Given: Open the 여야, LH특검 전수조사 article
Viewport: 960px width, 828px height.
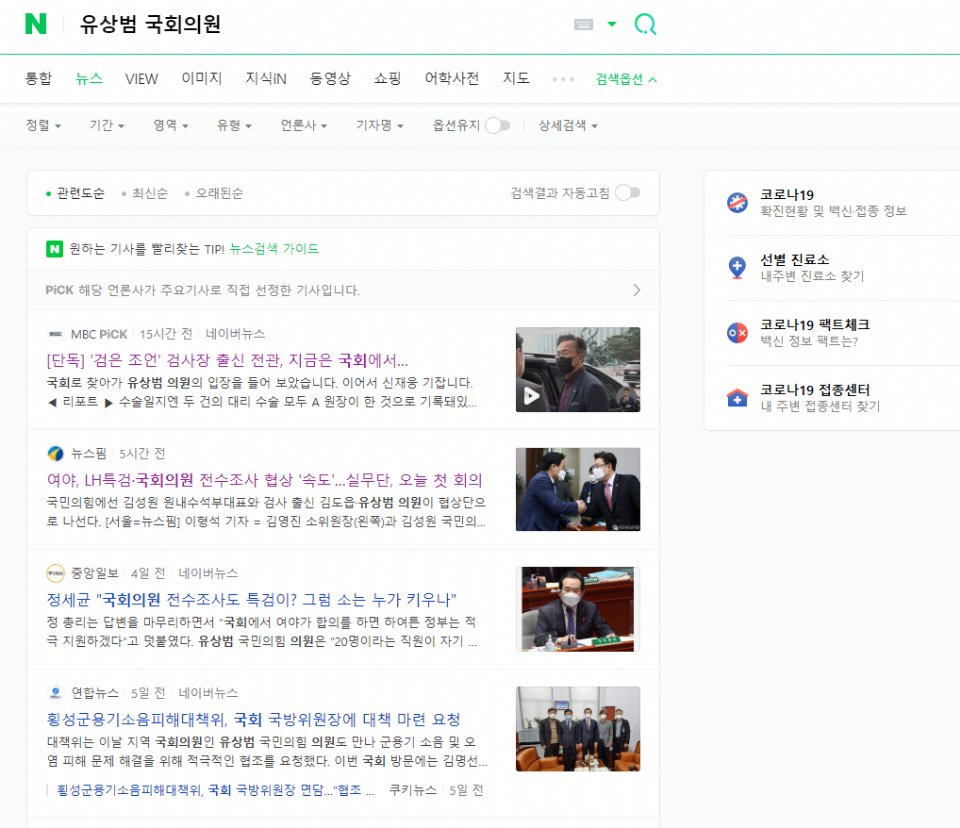Looking at the screenshot, I should click(x=264, y=480).
